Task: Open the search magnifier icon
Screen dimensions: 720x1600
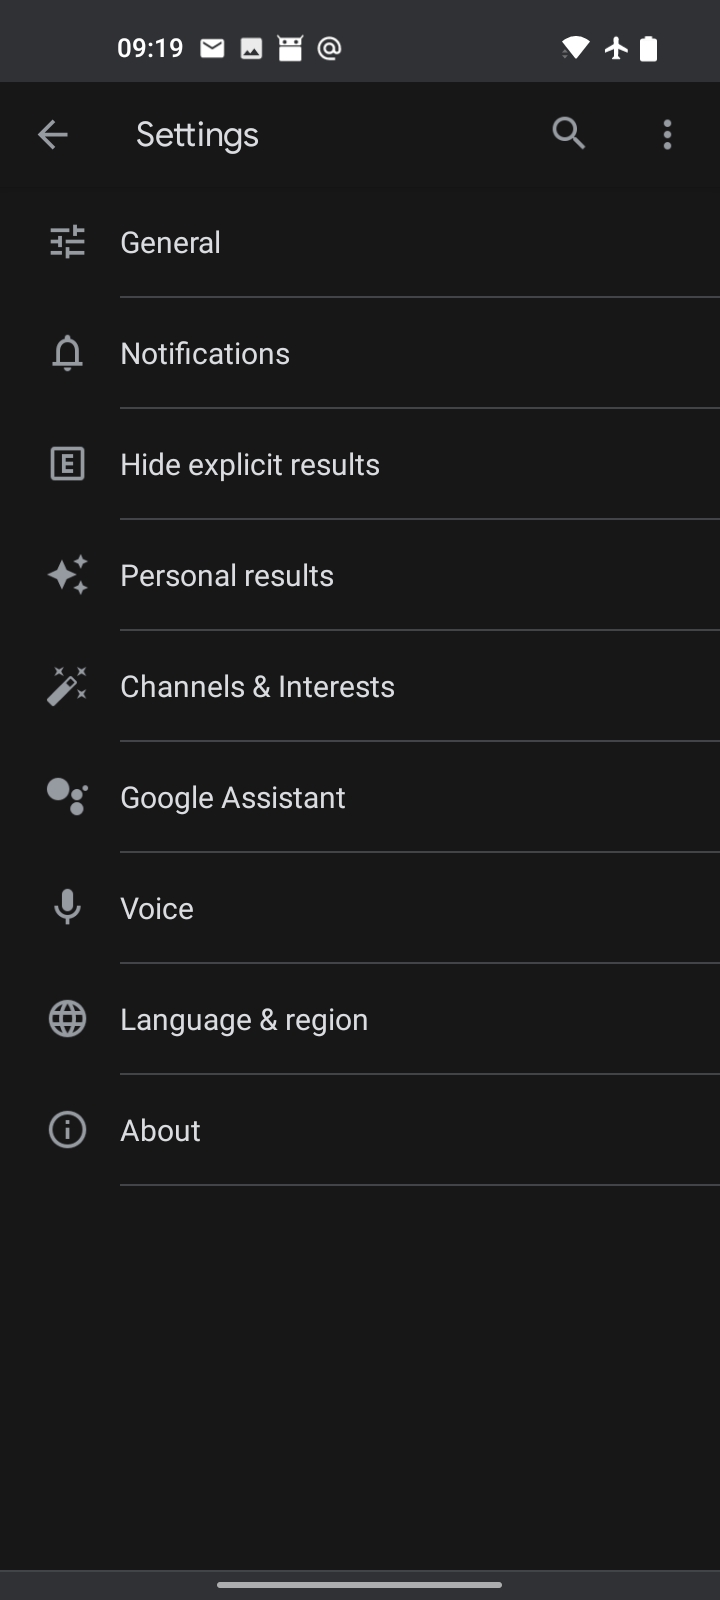Action: coord(568,133)
